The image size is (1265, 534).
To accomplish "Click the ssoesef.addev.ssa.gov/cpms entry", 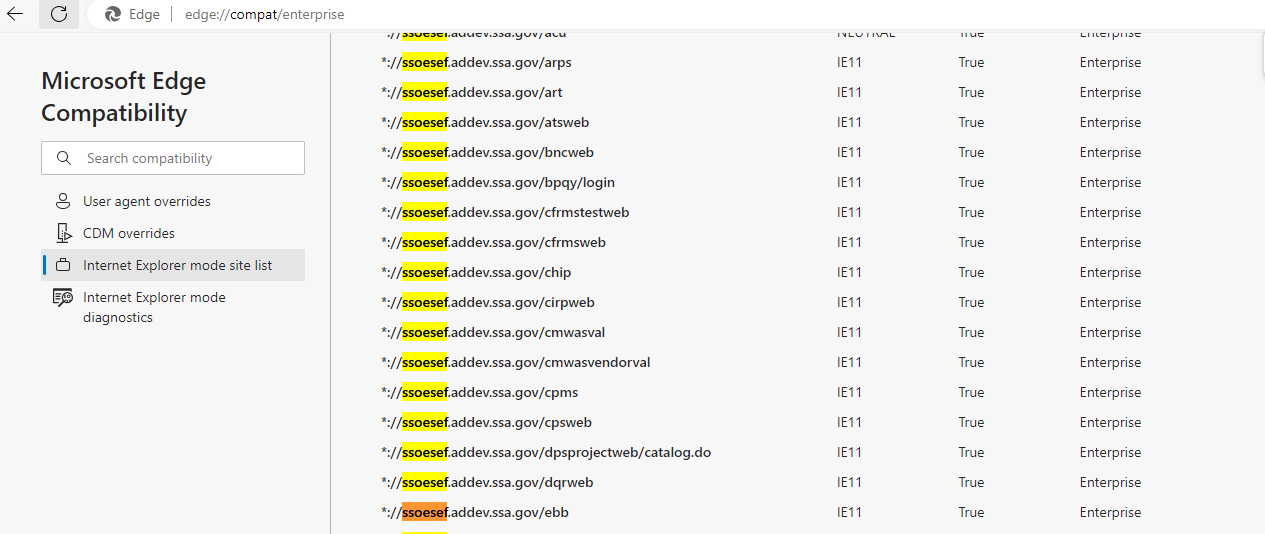I will pyautogui.click(x=479, y=392).
